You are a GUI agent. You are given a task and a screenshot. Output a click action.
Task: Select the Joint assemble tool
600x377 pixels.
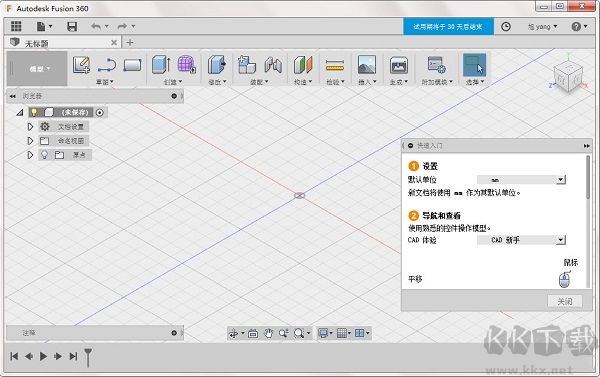click(x=273, y=65)
